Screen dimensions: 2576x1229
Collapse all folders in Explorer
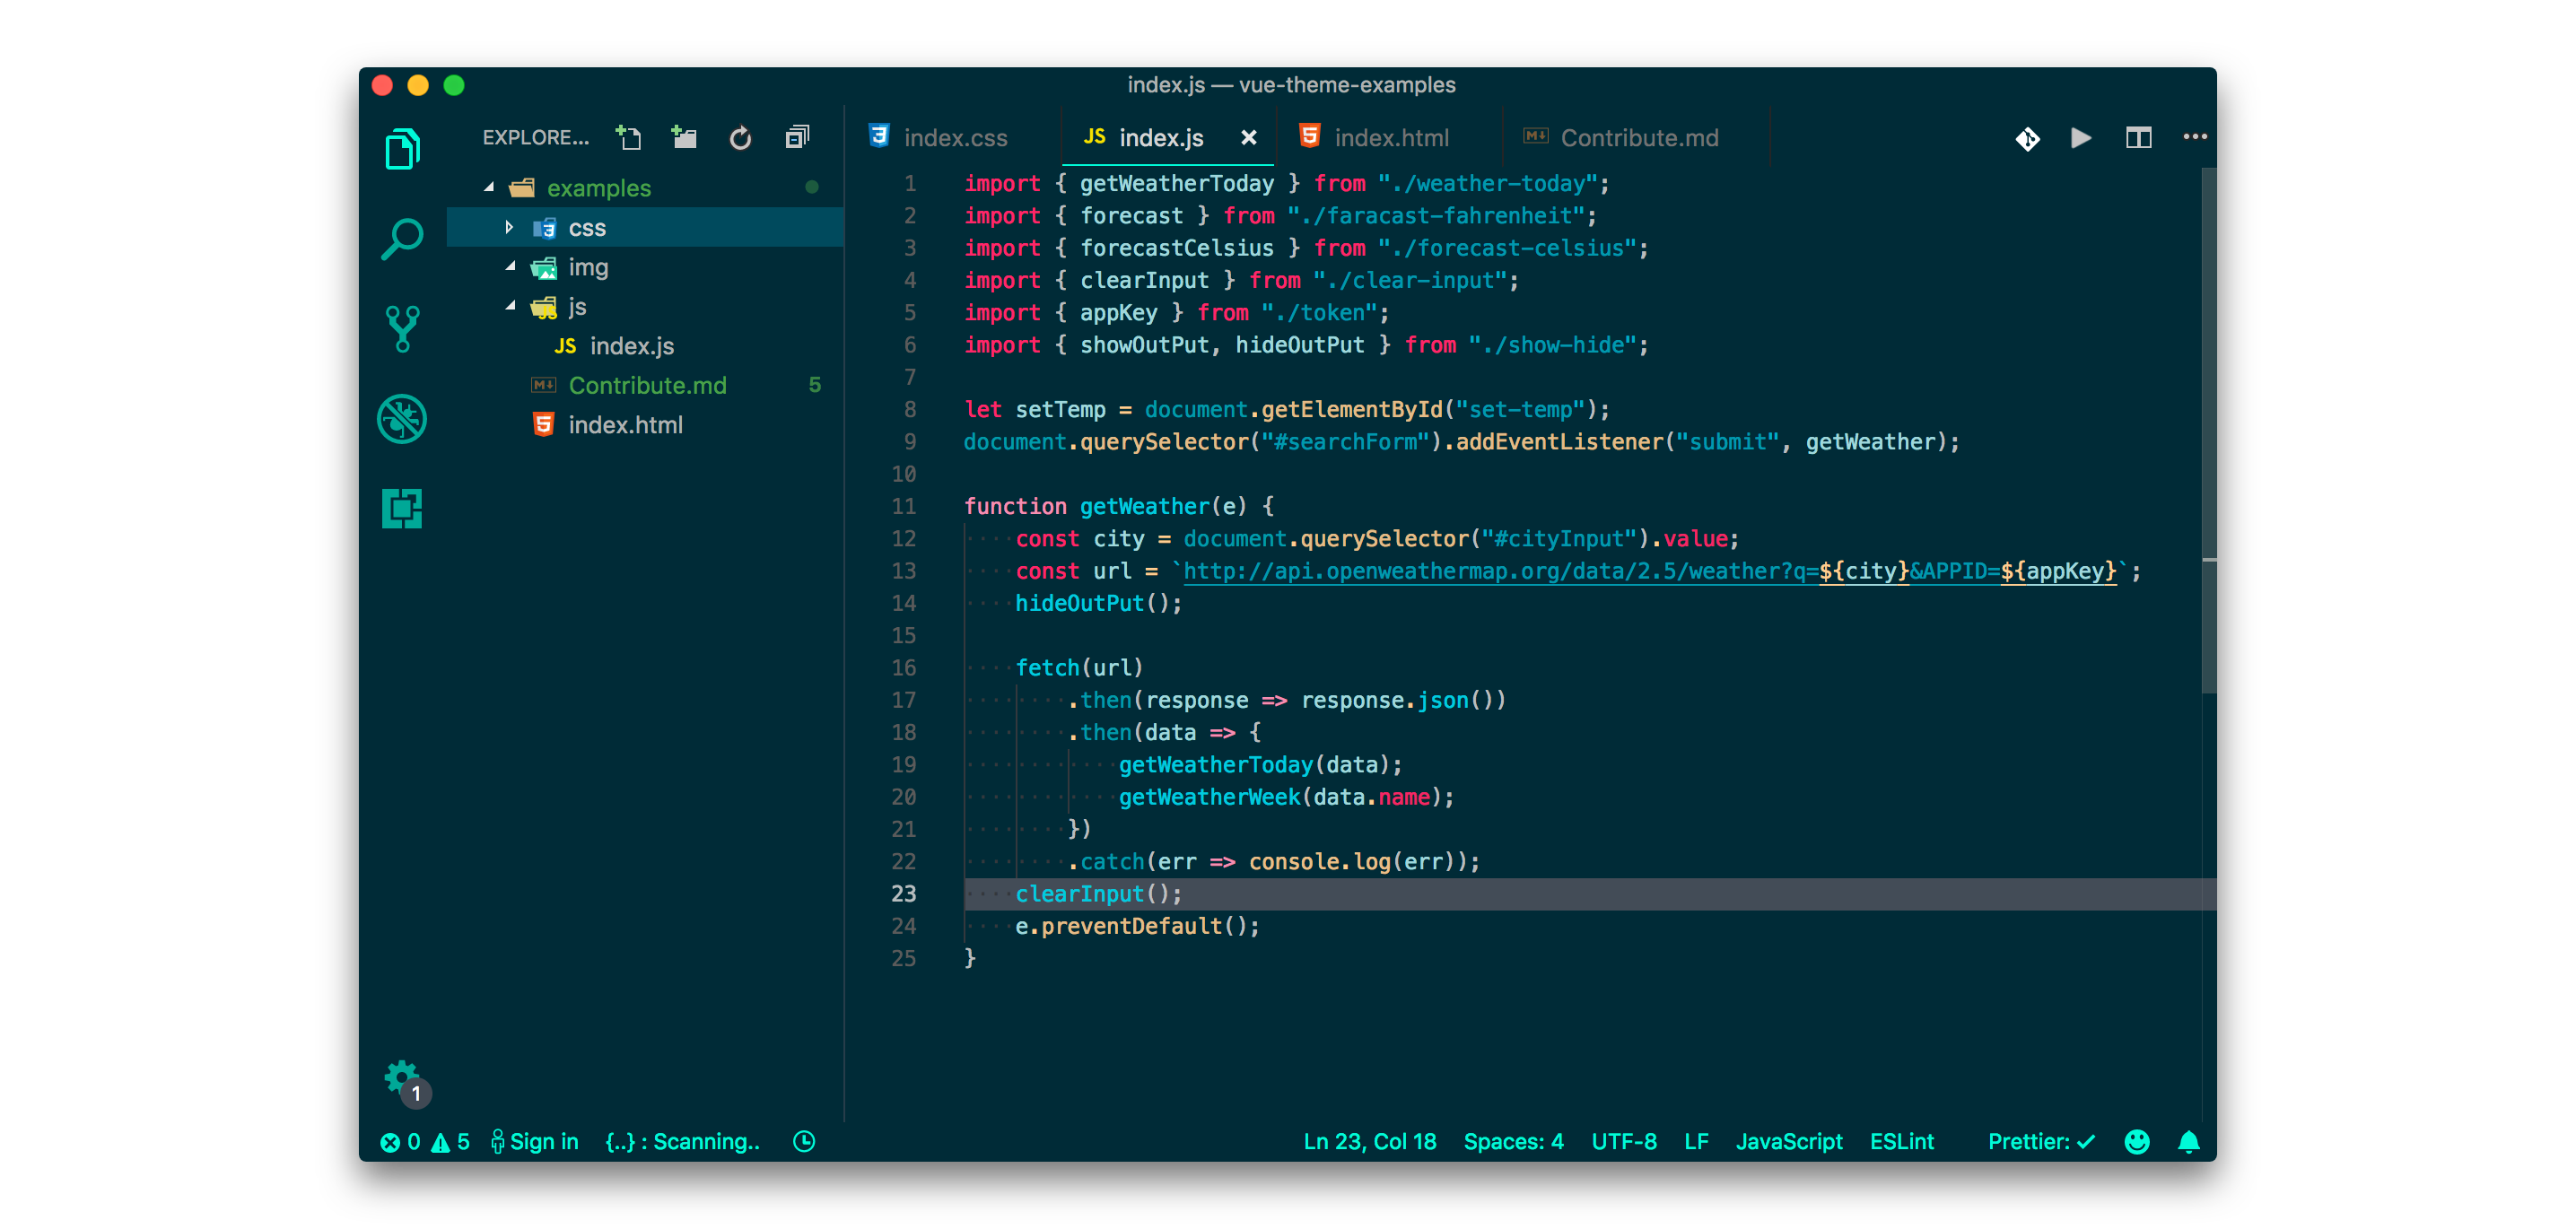pos(797,138)
